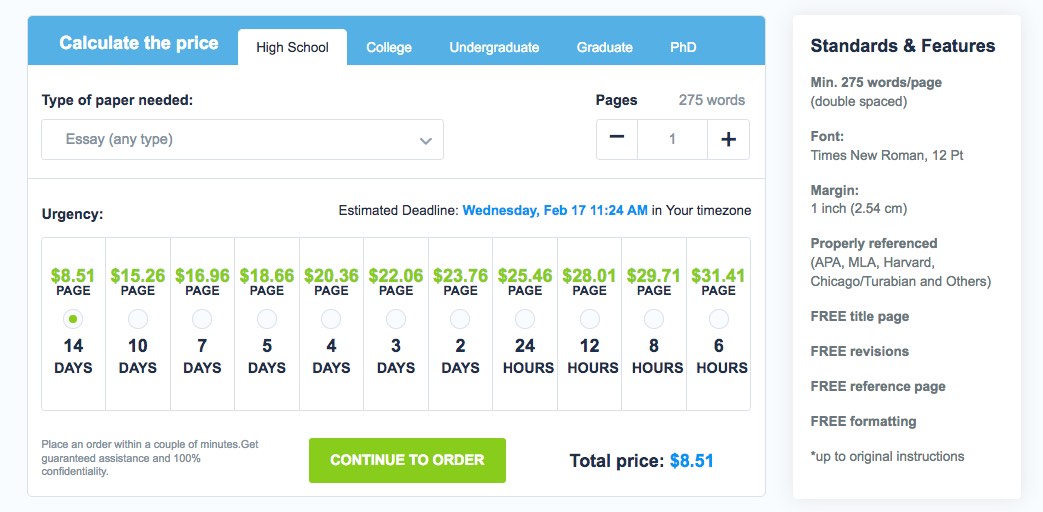
Task: Pick the 5 days deadline radio
Action: (267, 319)
